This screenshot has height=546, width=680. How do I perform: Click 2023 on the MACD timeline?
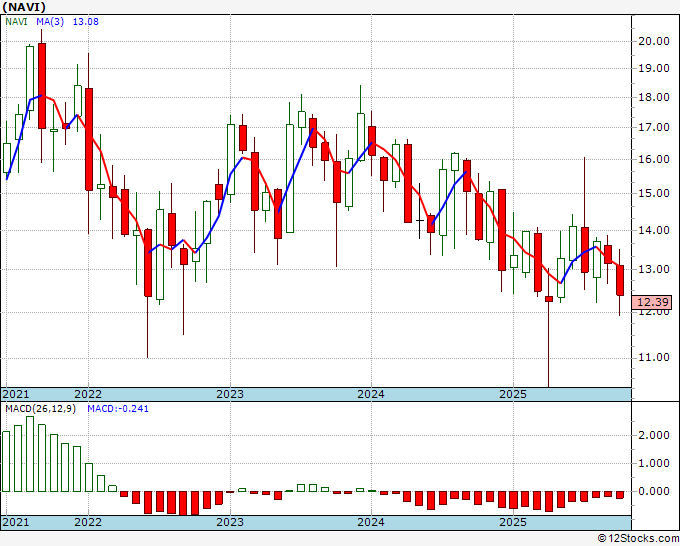(230, 522)
